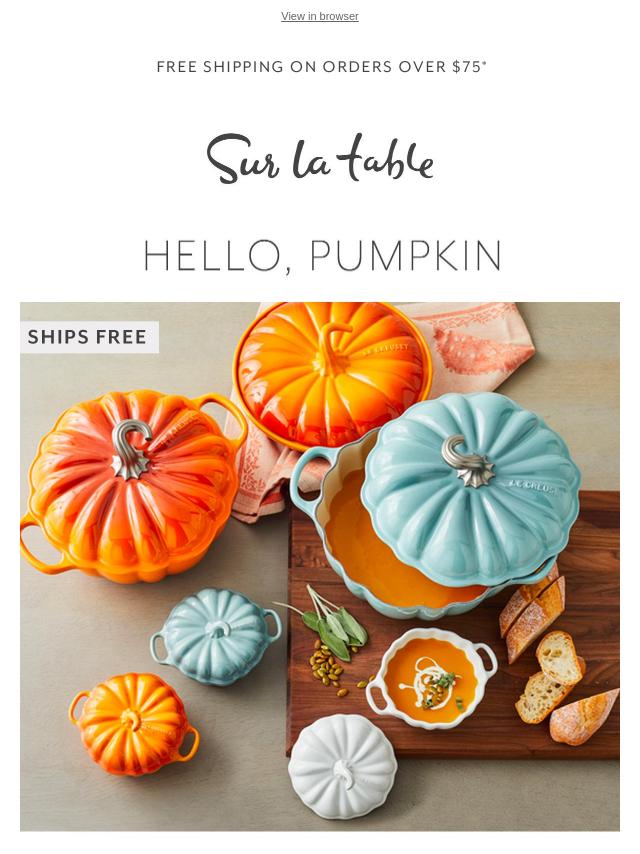Select the large orange pumpkin Dutch oven
640x854 pixels.
tap(131, 485)
